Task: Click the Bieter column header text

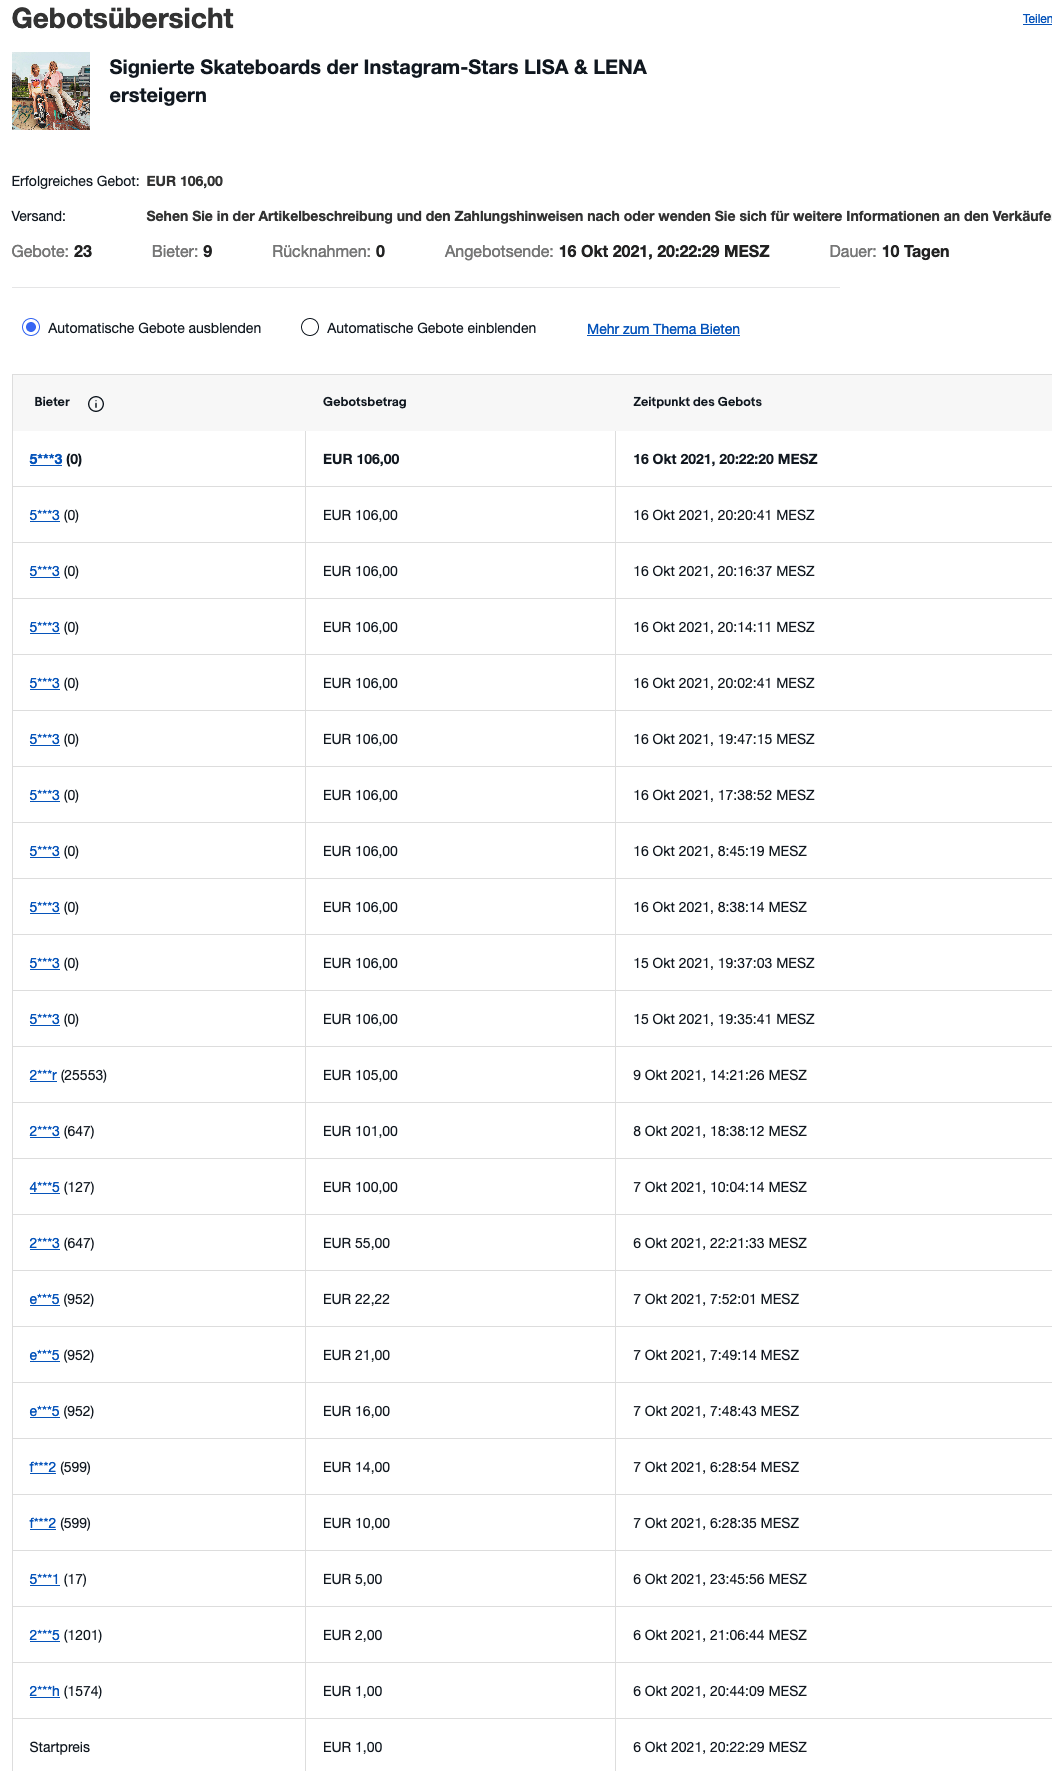Action: [x=52, y=402]
